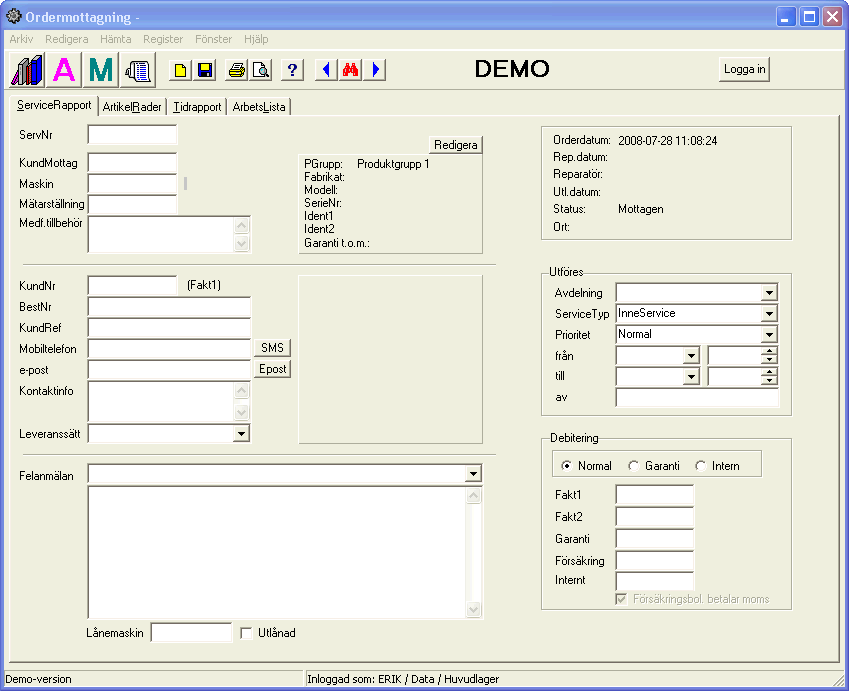Open print preview magnifier icon
Screen dimensions: 849x691
tap(260, 70)
